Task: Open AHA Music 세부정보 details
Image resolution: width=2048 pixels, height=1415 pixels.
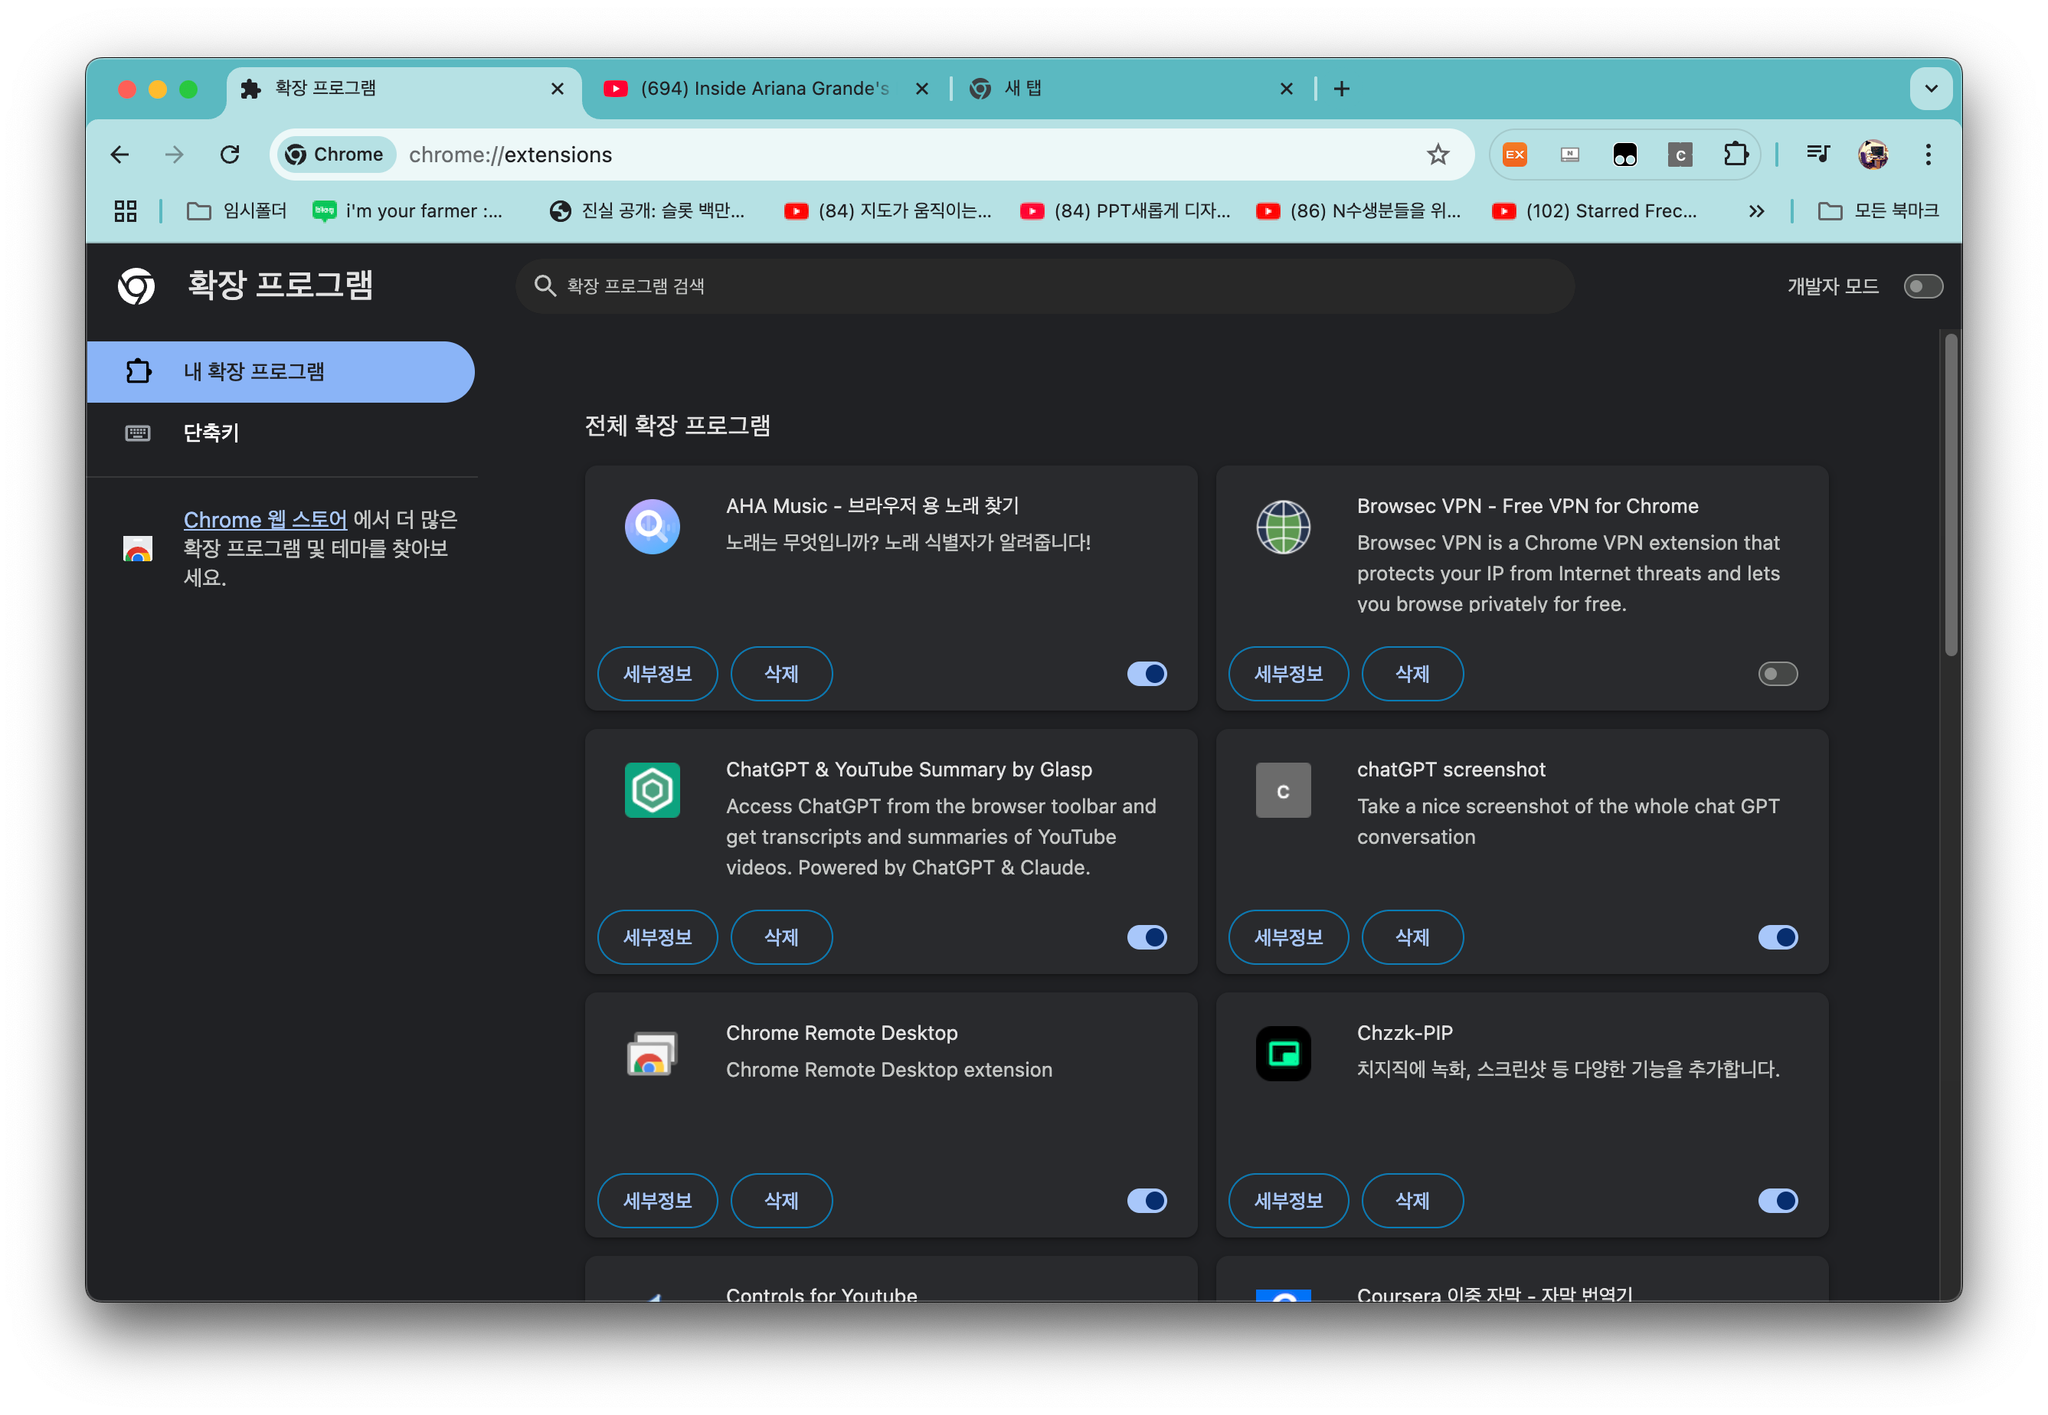Action: click(657, 674)
